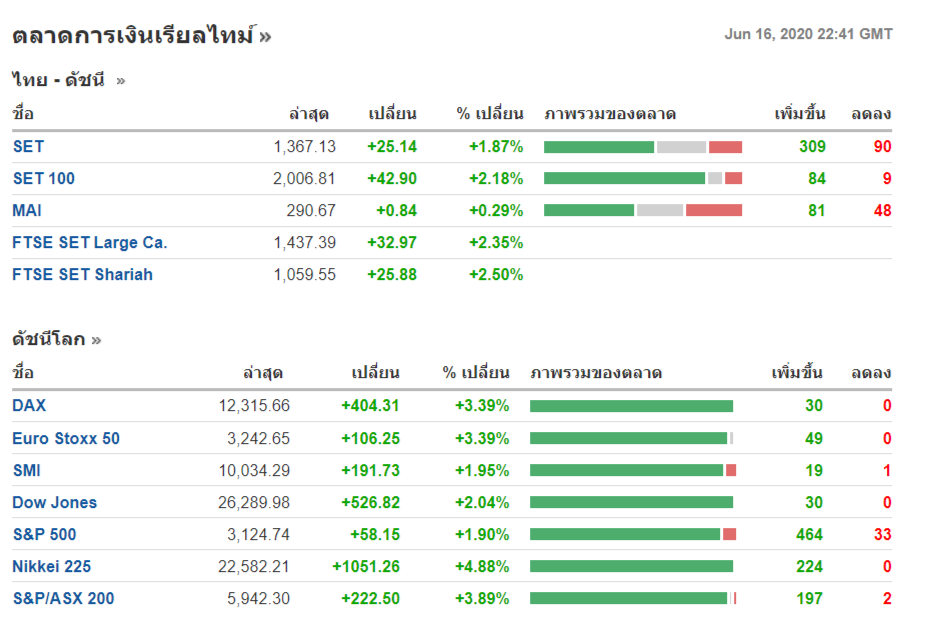927x632 pixels.
Task: Click the market overview bar for SET 100
Action: pos(642,179)
